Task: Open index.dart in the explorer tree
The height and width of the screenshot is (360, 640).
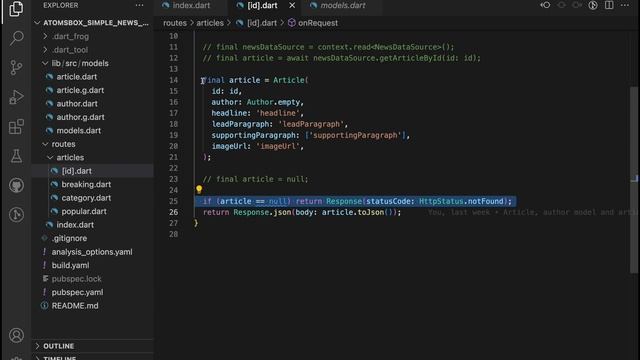Action: click(x=92, y=225)
